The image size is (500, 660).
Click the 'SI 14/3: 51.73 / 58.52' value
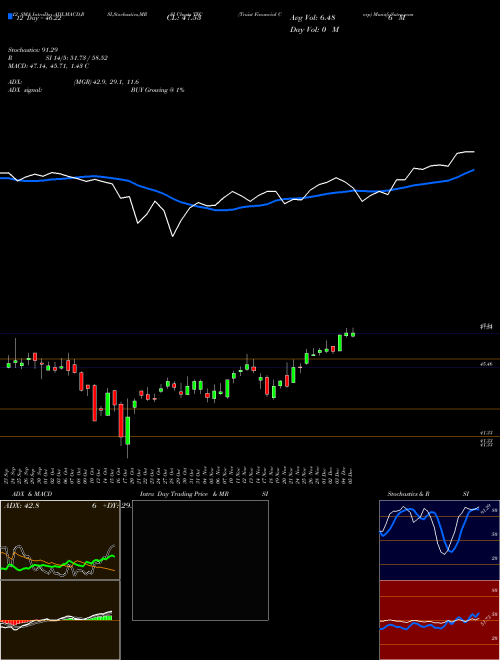point(77,58)
